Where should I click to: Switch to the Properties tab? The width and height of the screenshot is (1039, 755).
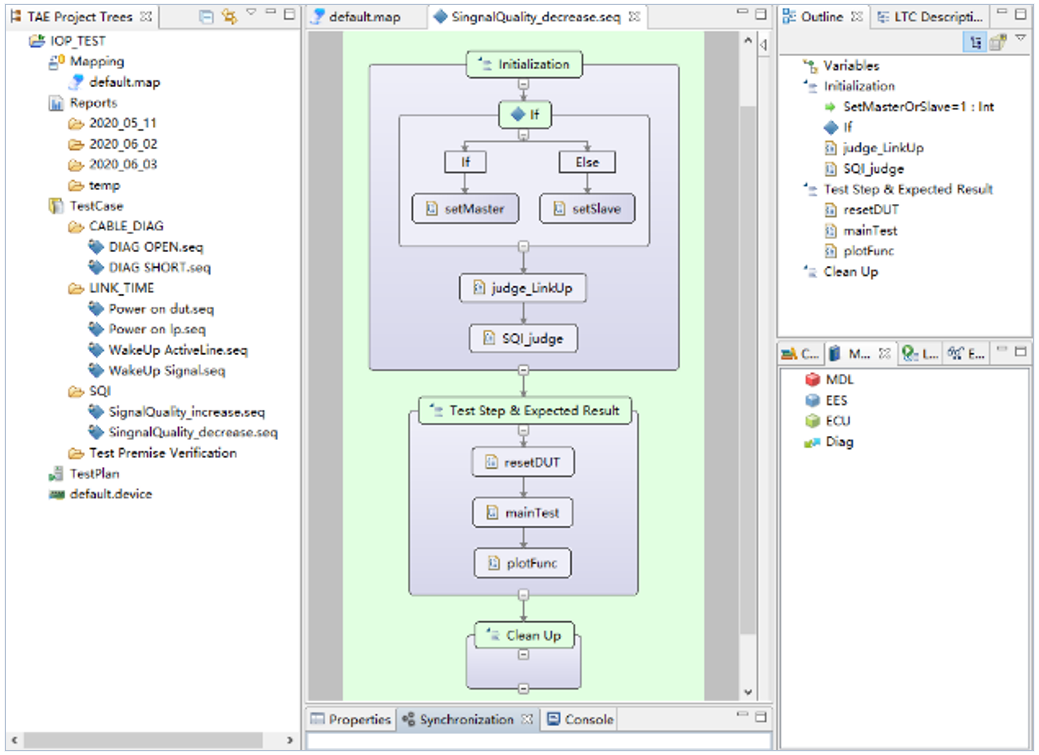[351, 719]
